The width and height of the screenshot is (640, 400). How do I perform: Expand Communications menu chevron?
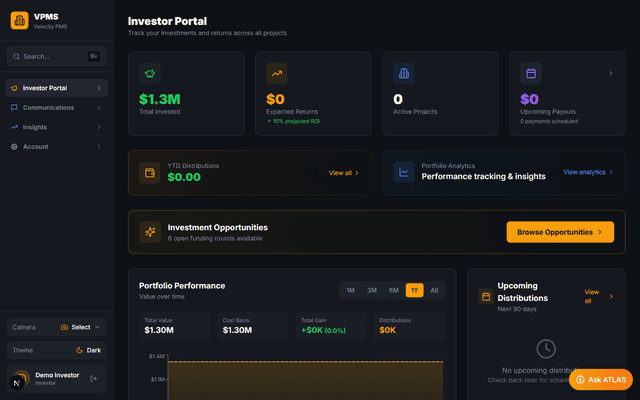point(99,107)
